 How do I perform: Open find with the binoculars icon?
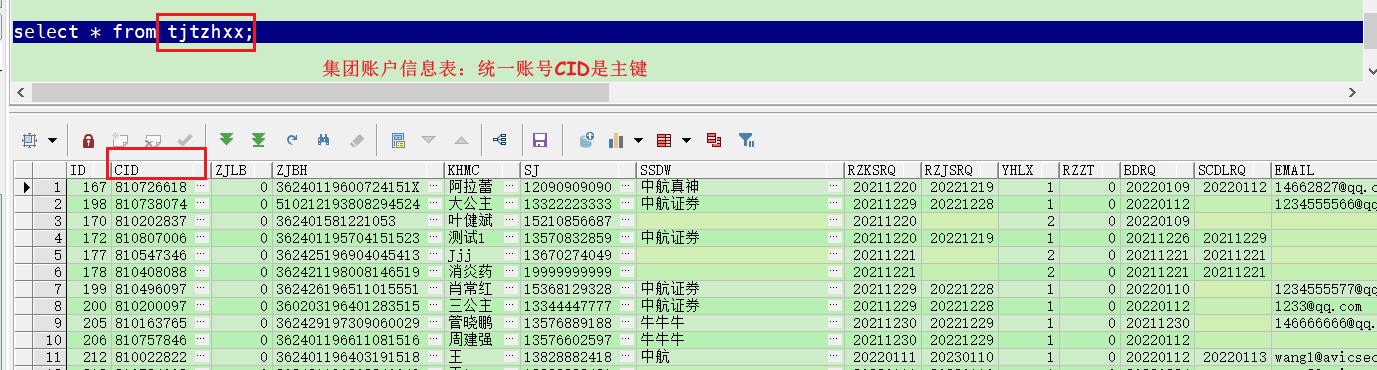pos(324,140)
